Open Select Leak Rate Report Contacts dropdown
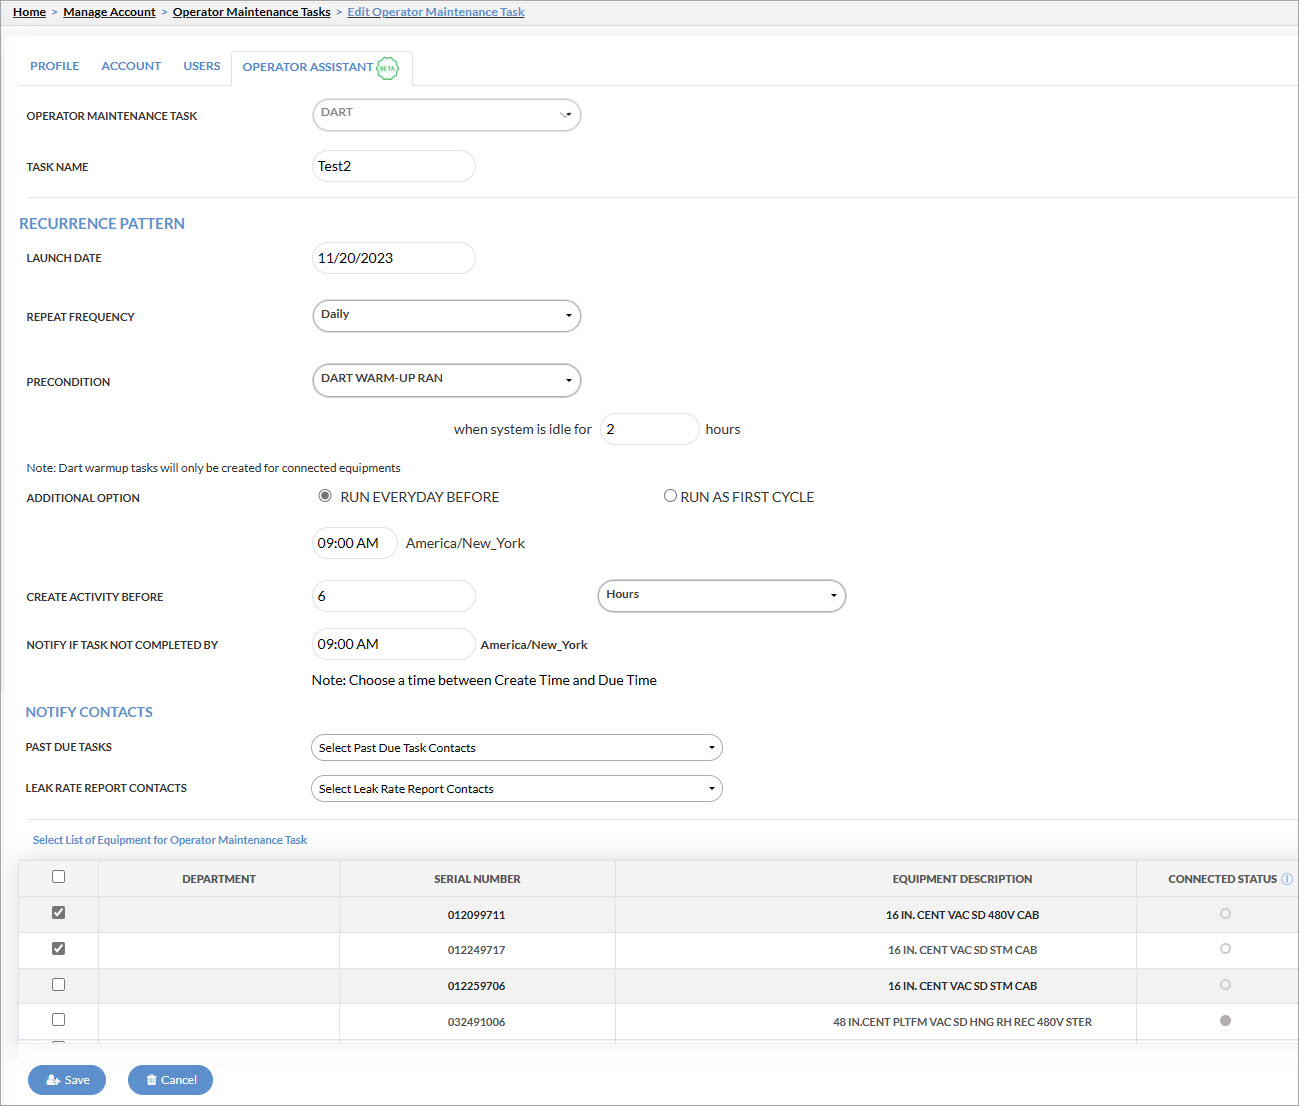1299x1106 pixels. [x=517, y=789]
